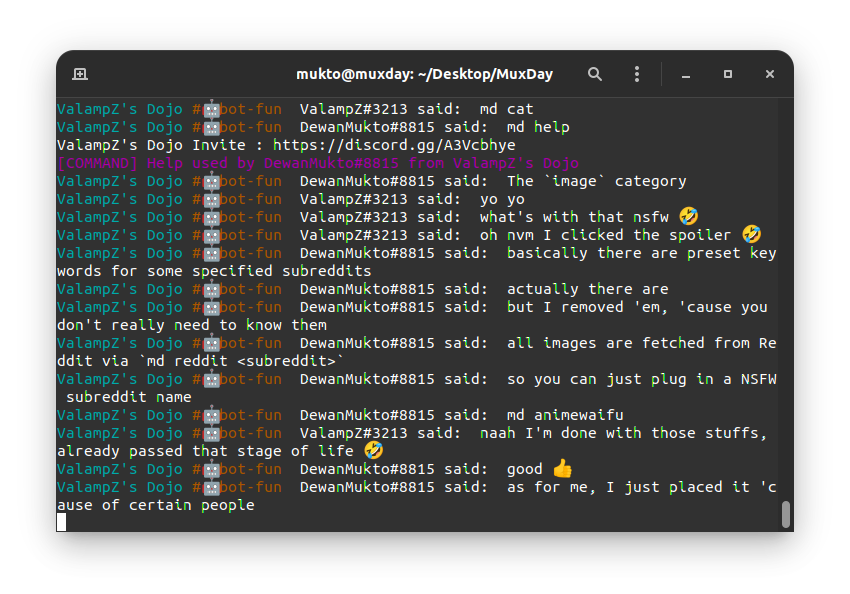Image resolution: width=850 pixels, height=594 pixels.
Task: Click the laughing emoji after "spoiler"
Action: point(751,235)
